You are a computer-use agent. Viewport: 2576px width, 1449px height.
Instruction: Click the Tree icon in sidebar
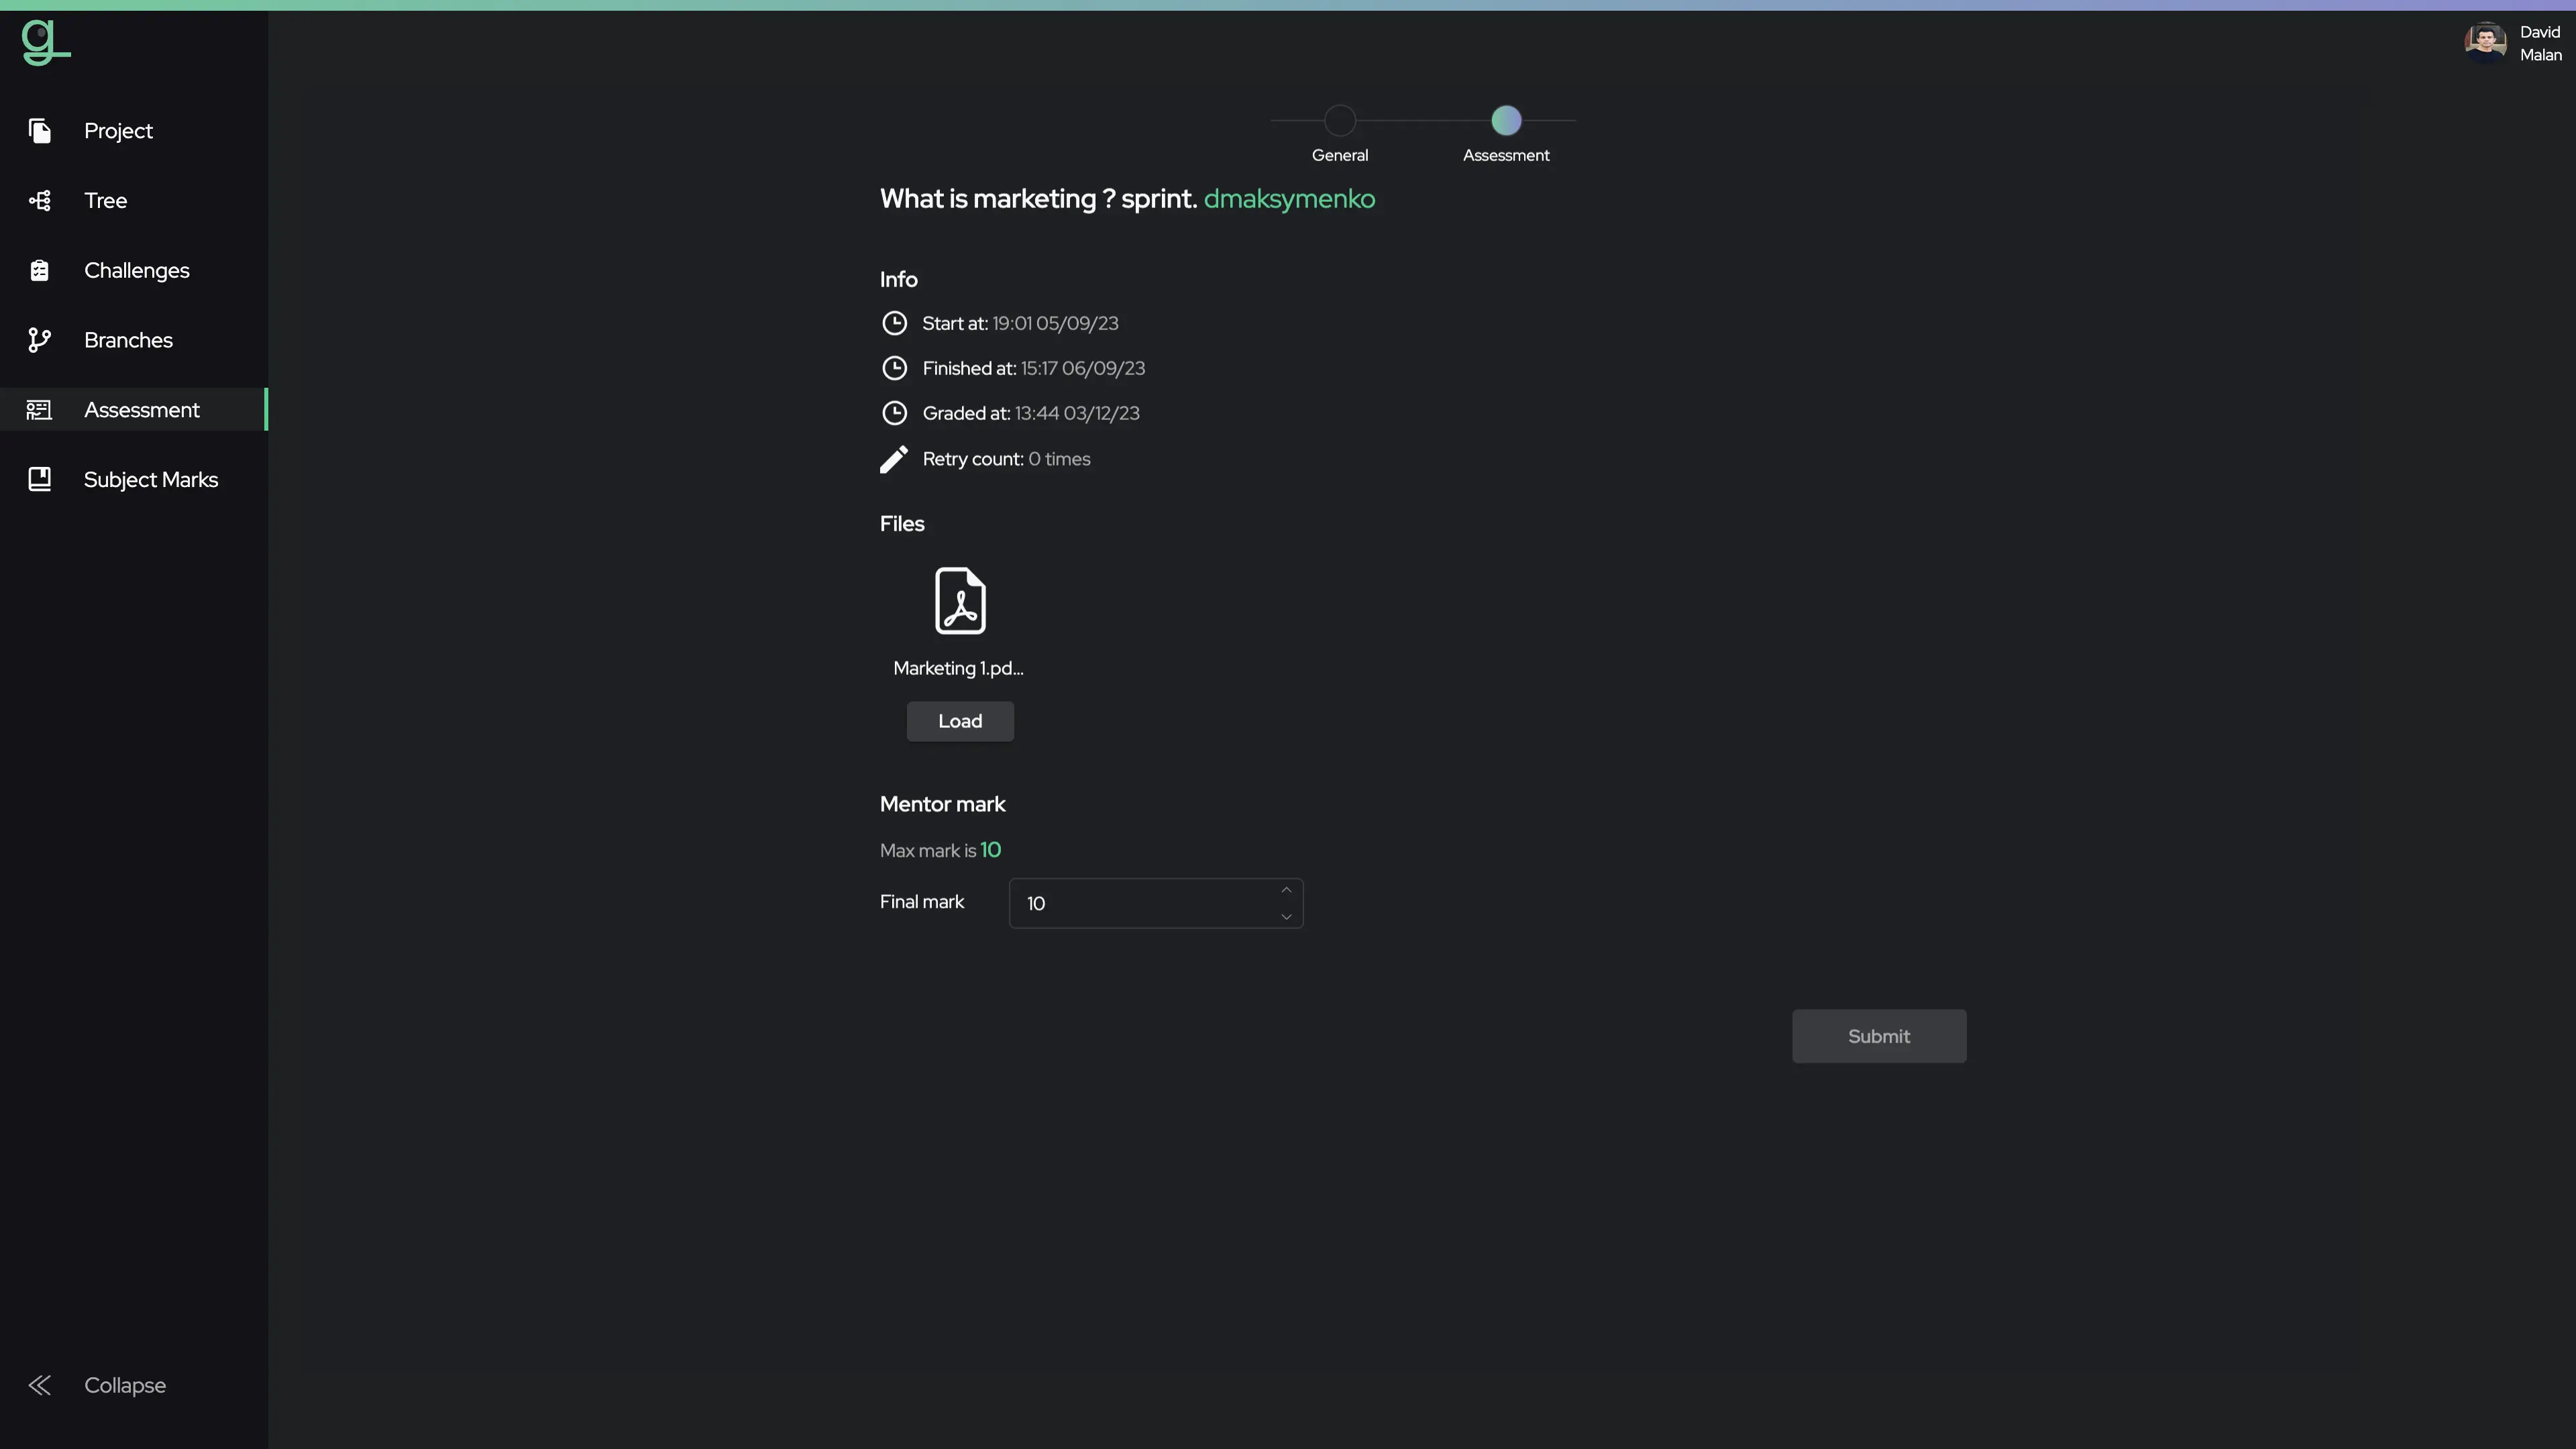tap(39, 200)
